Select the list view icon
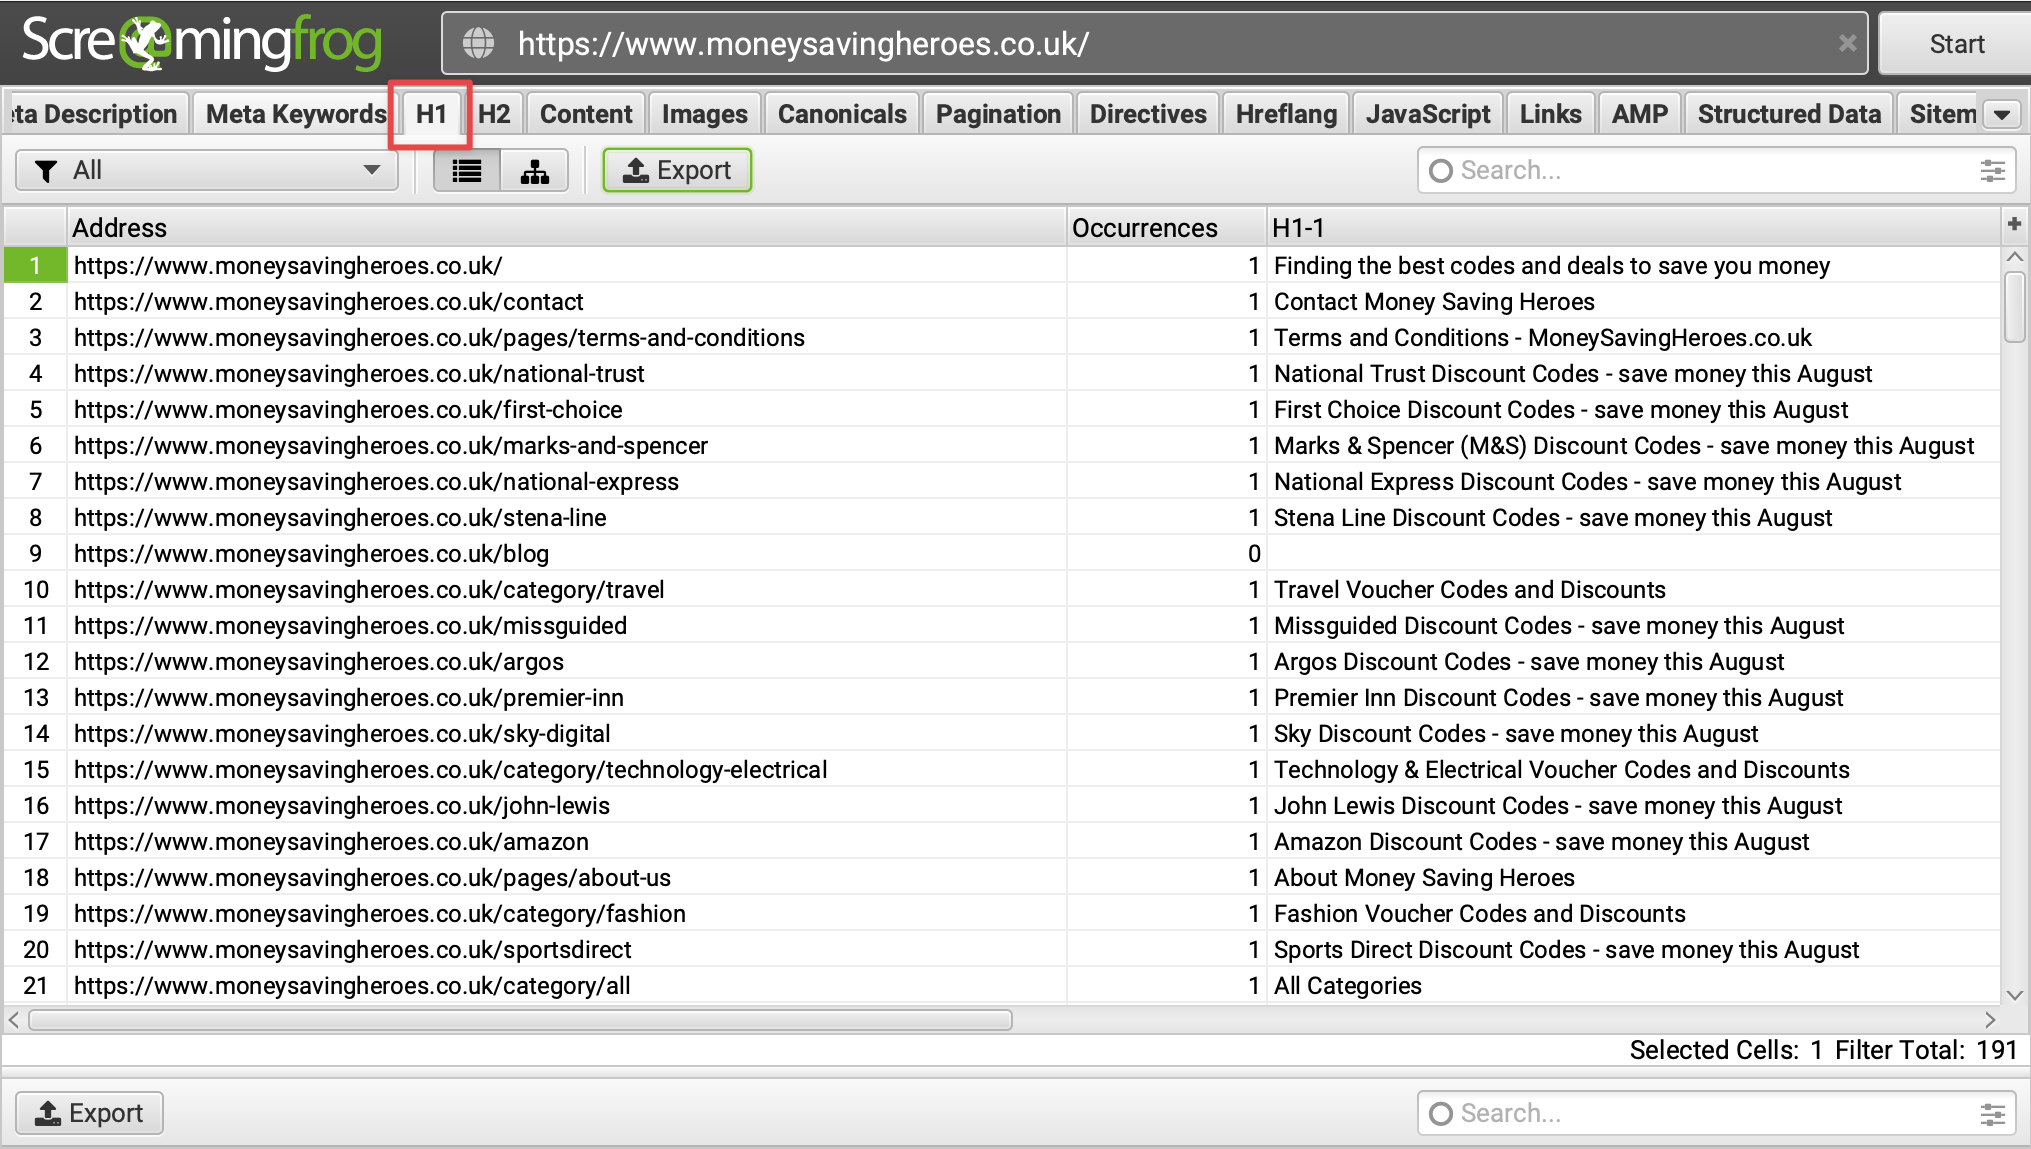This screenshot has width=2031, height=1149. click(466, 170)
